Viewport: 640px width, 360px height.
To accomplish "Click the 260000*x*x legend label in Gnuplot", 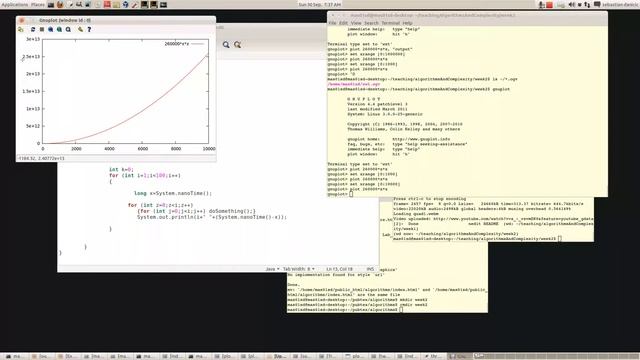I will pyautogui.click(x=176, y=44).
